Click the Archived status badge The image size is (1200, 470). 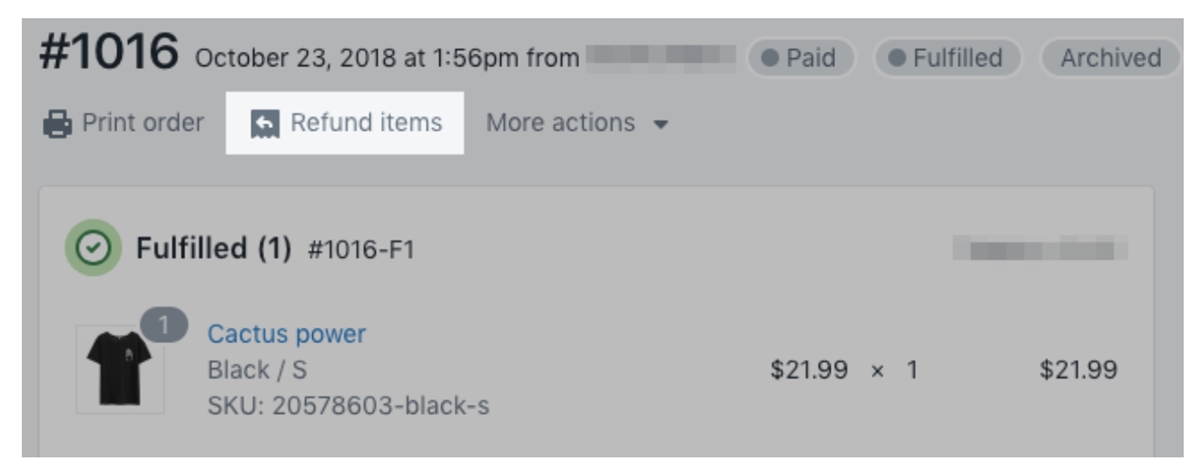click(1110, 58)
